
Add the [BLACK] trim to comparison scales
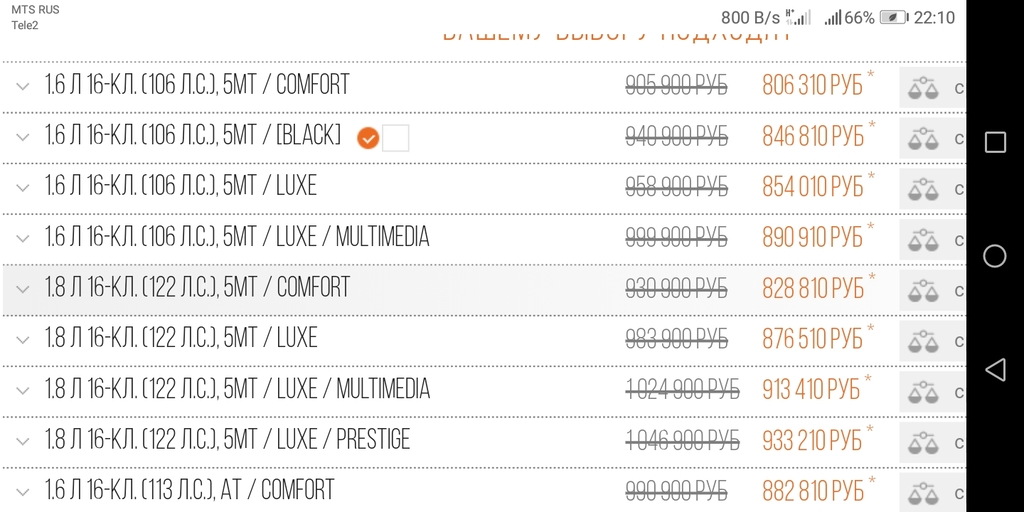[x=923, y=138]
